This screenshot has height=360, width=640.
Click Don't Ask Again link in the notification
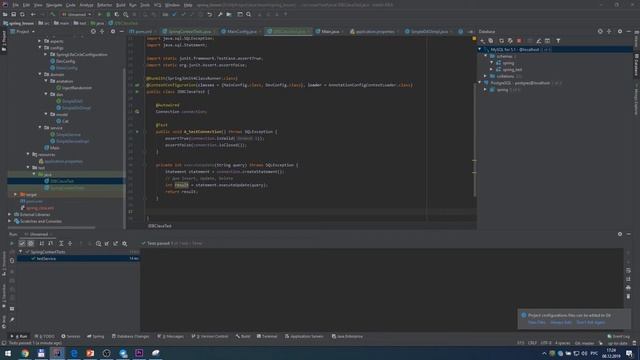coord(591,322)
